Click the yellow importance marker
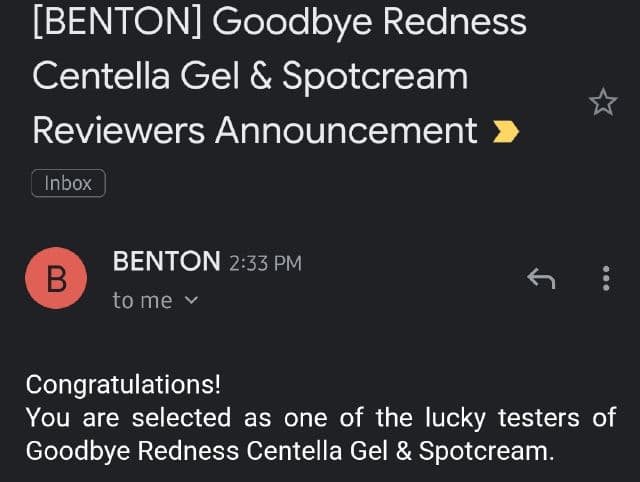640x482 pixels. point(507,131)
